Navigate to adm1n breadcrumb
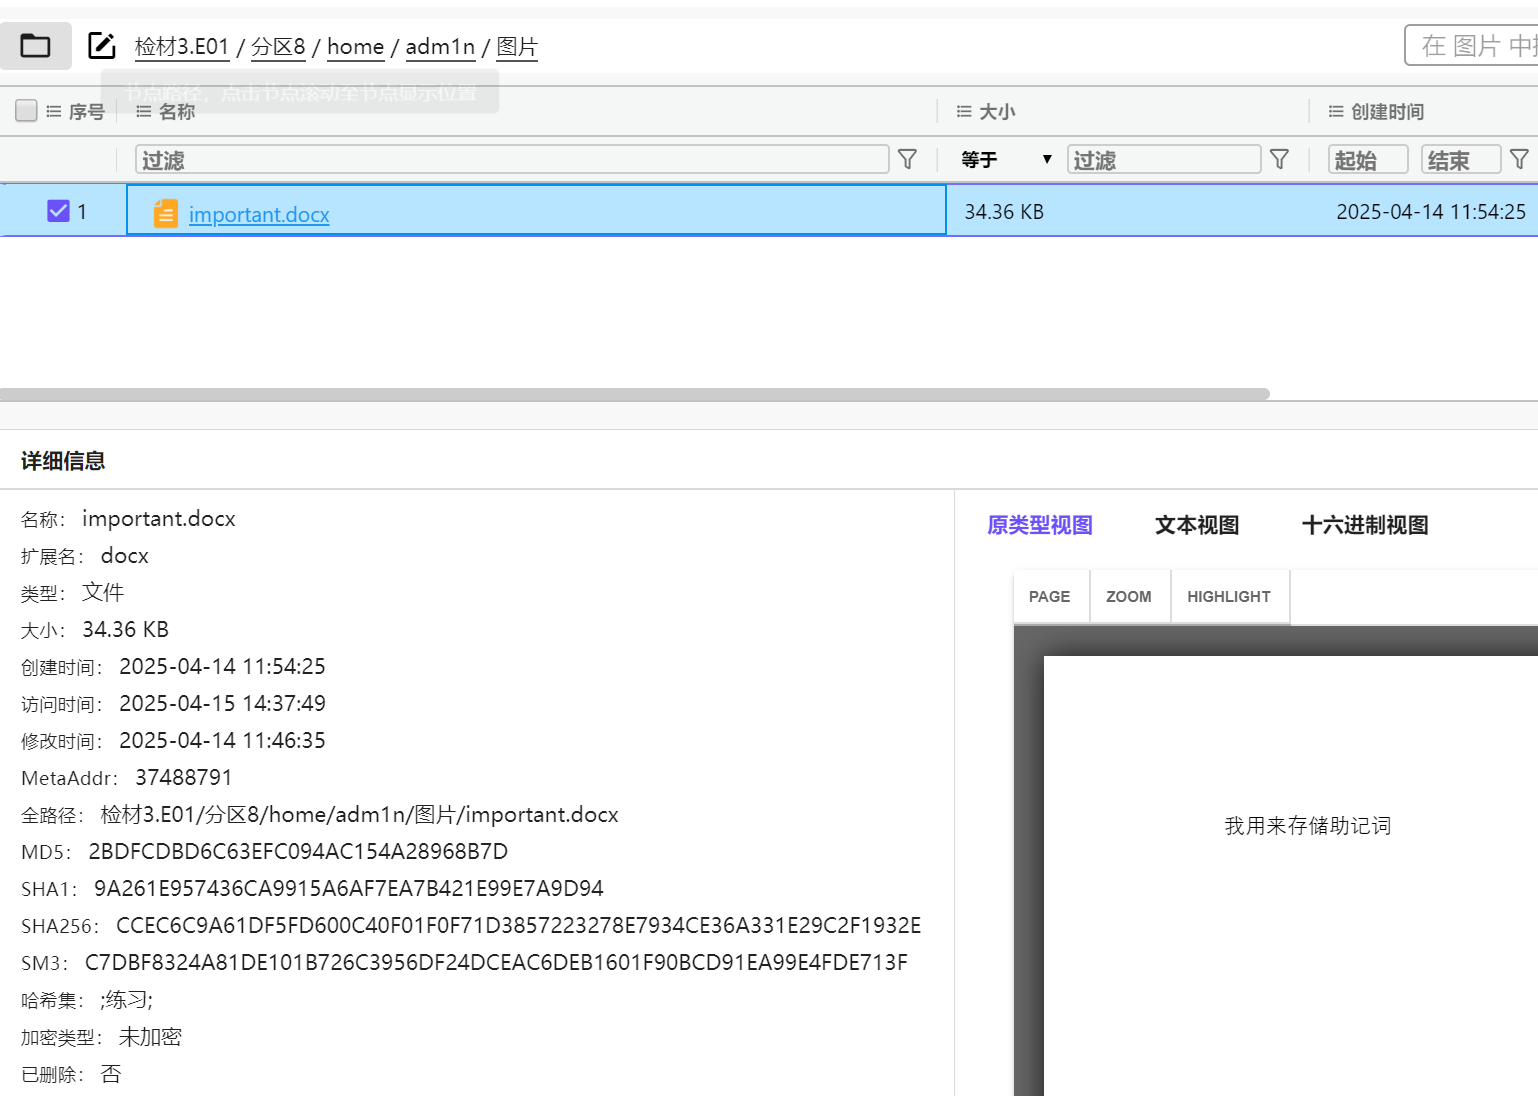This screenshot has width=1538, height=1096. click(440, 46)
